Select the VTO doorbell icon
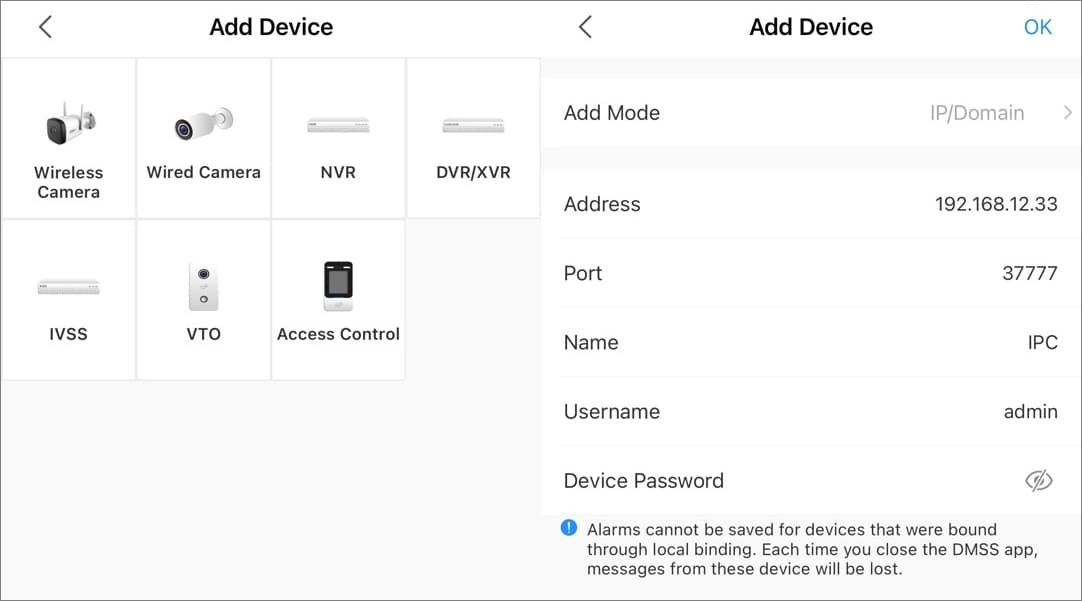The image size is (1082, 601). [x=204, y=287]
